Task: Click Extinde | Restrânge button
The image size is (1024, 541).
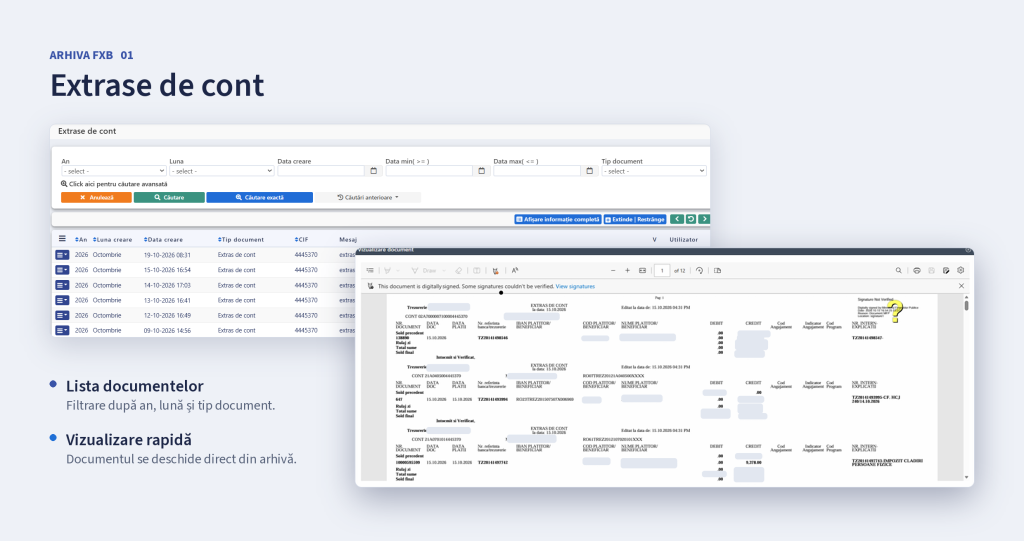Action: click(x=635, y=220)
